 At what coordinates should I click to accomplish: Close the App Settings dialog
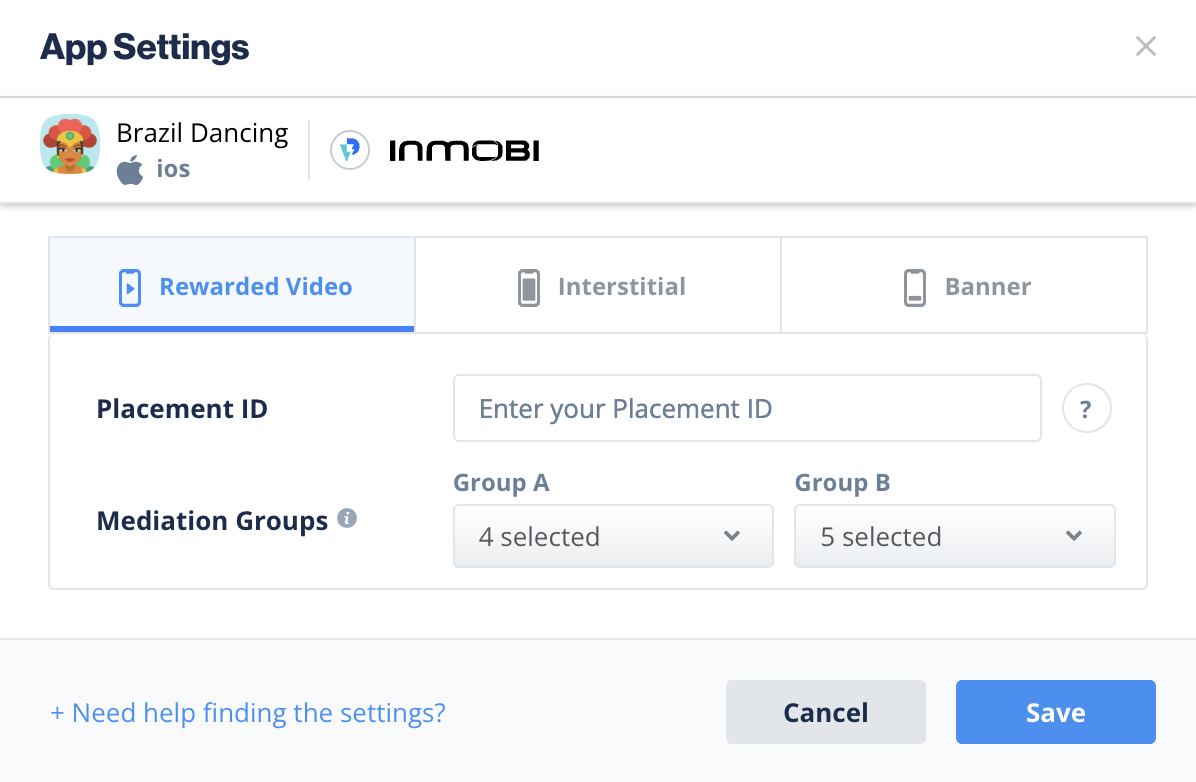tap(1146, 47)
